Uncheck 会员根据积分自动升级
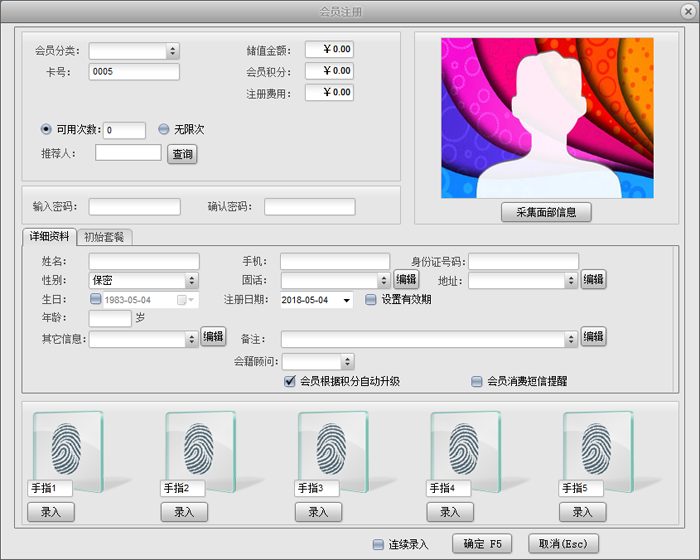The image size is (700, 560). pyautogui.click(x=290, y=381)
